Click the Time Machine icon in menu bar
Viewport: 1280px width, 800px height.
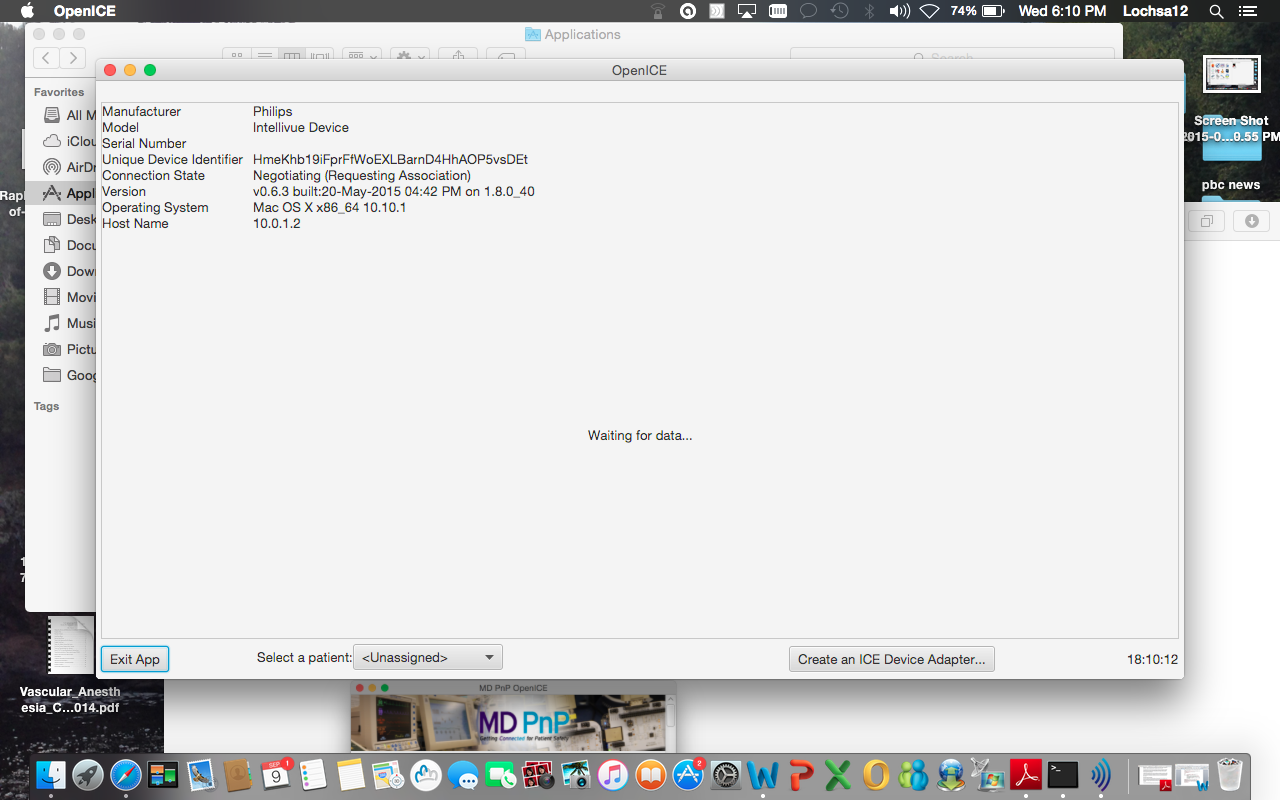840,11
